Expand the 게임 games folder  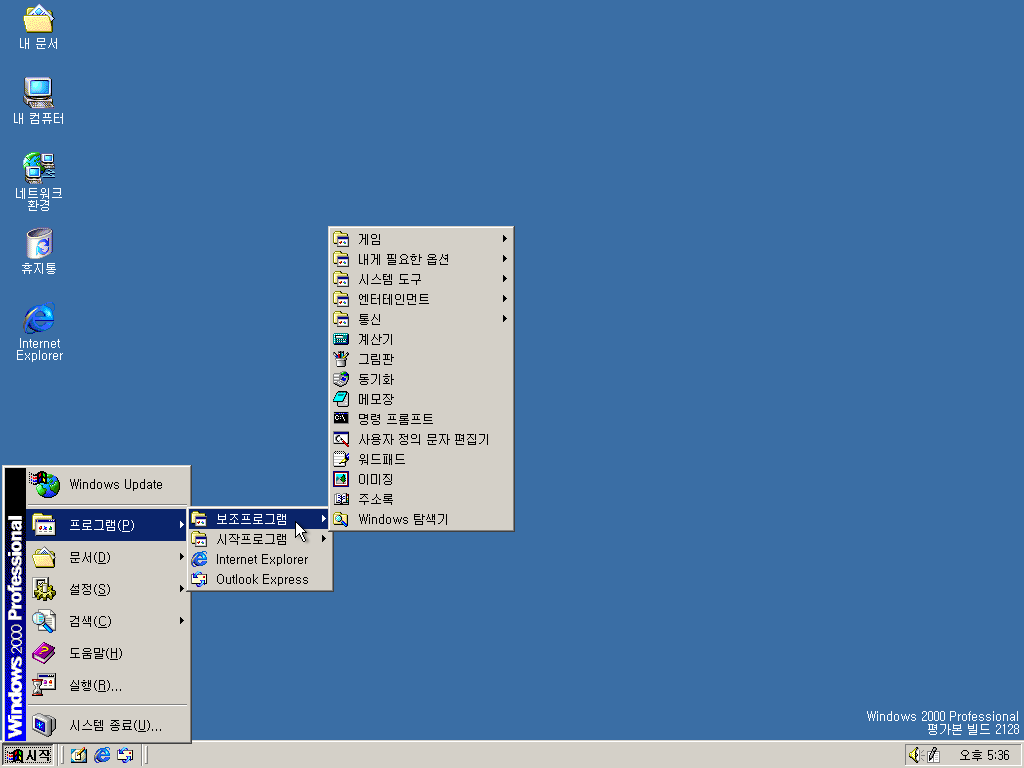[421, 239]
